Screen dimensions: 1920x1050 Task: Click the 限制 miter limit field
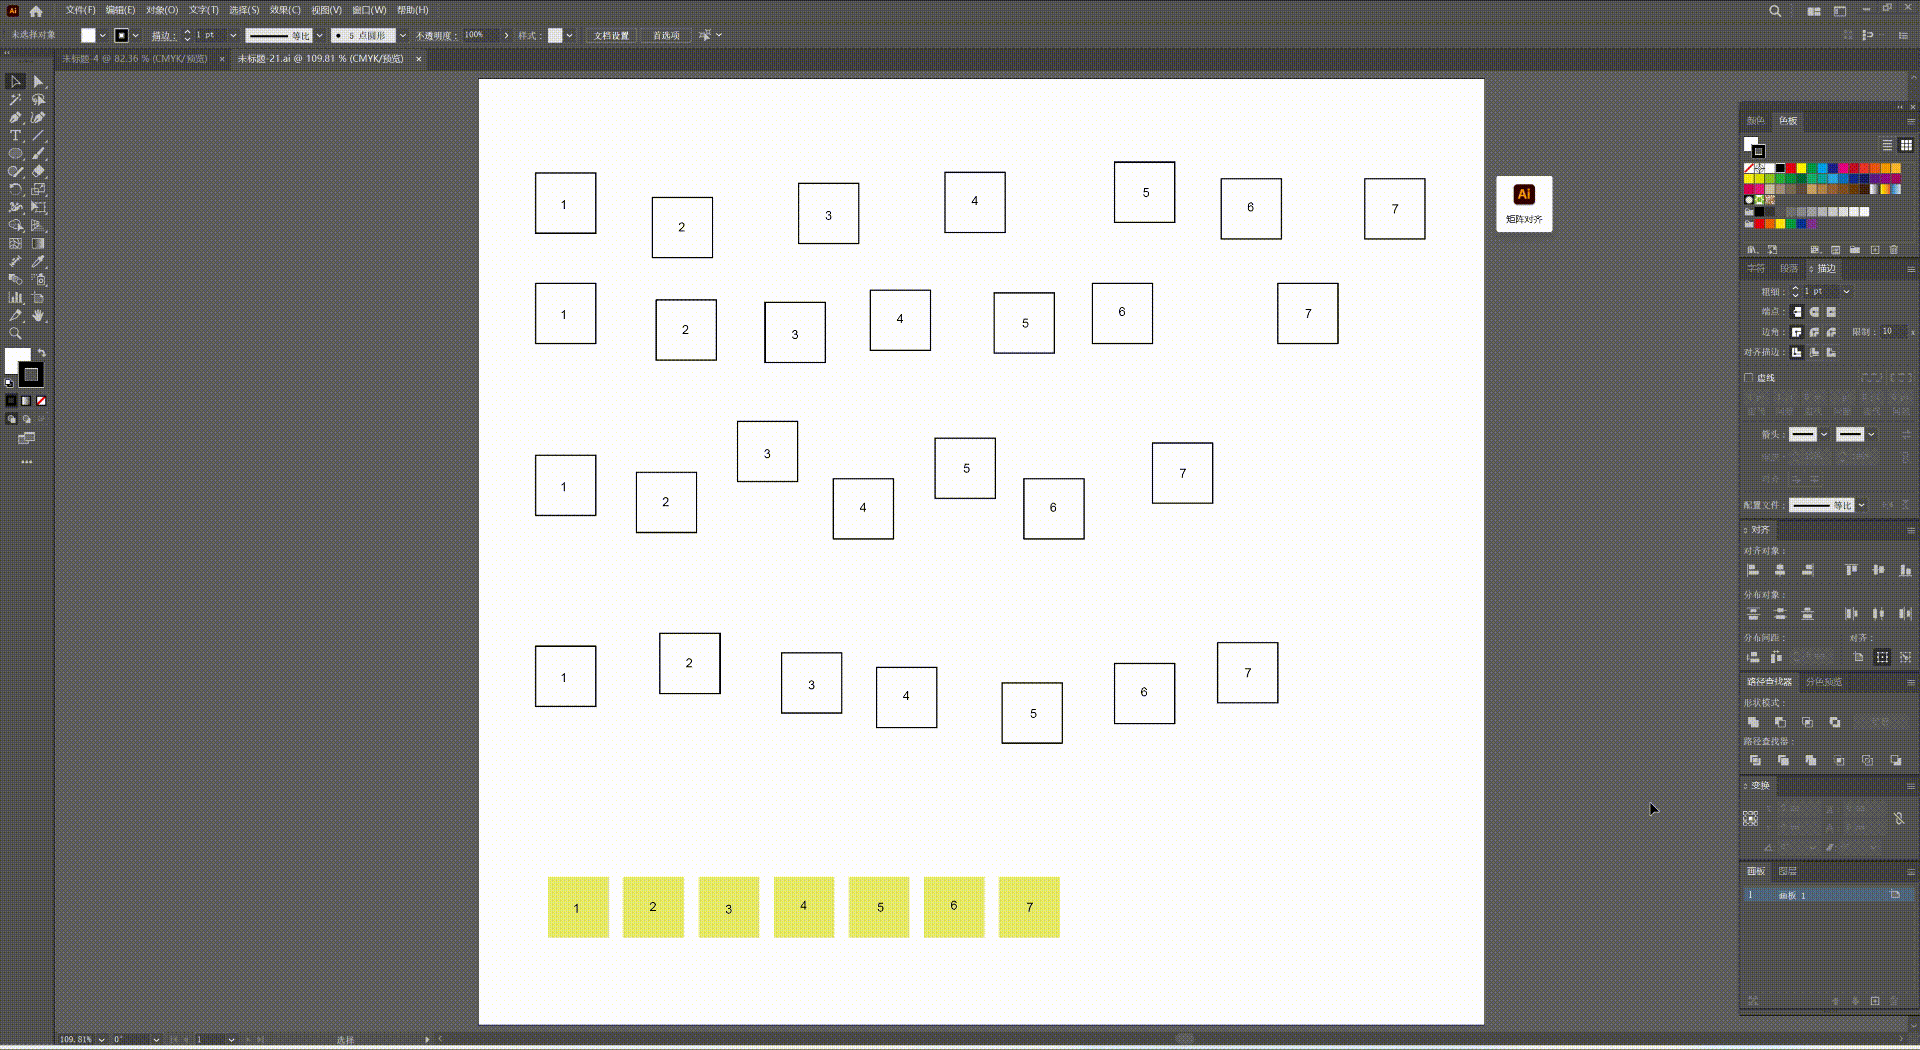1893,332
